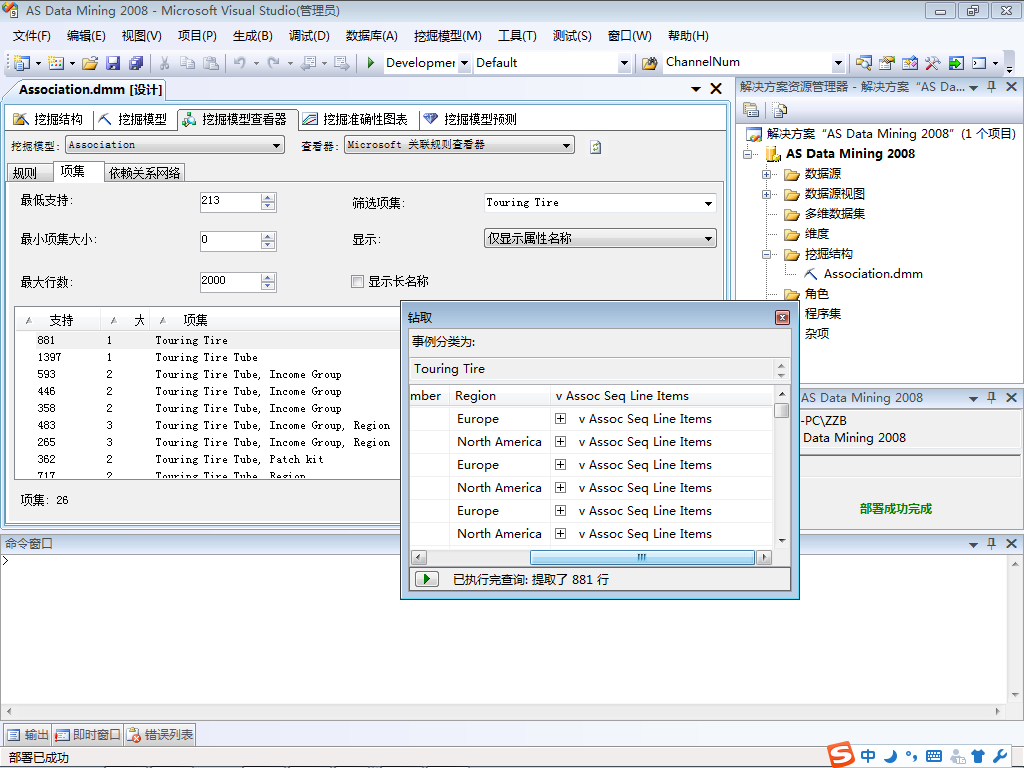Click the 最大行数 input field showing 2000

(x=231, y=281)
